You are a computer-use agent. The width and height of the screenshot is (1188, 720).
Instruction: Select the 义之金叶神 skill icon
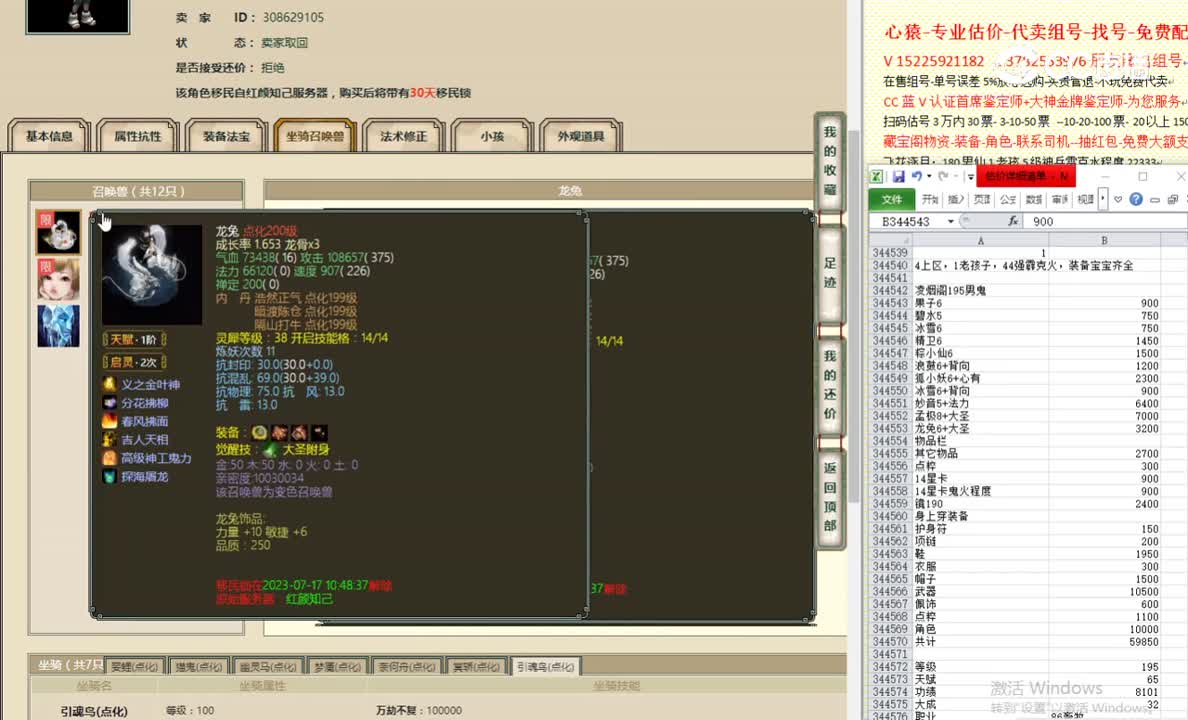click(110, 384)
